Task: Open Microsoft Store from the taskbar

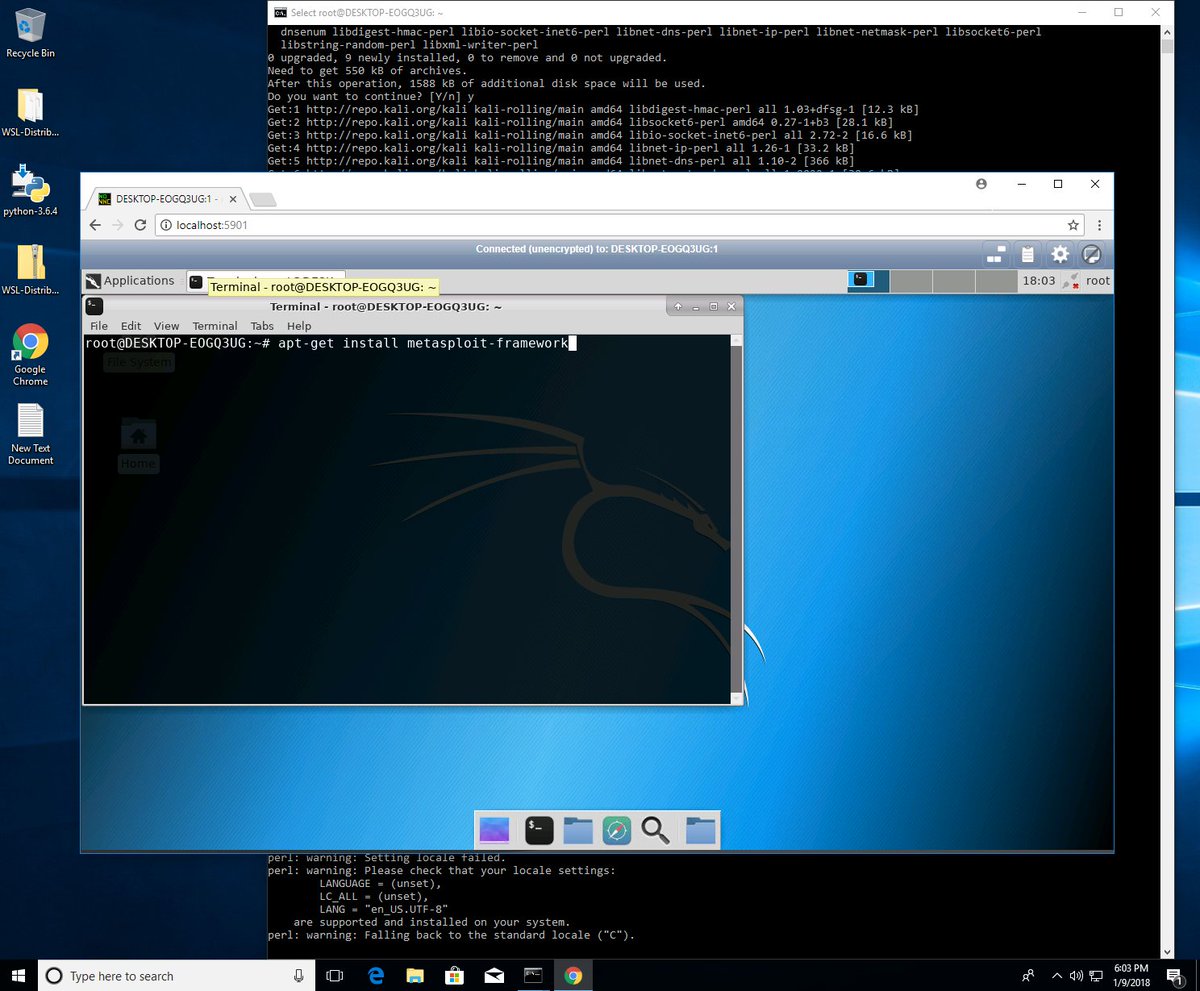Action: 455,975
